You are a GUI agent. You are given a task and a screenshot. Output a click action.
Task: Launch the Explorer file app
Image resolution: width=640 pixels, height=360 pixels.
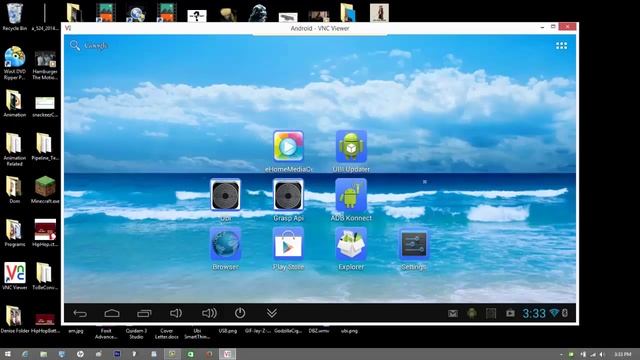351,244
